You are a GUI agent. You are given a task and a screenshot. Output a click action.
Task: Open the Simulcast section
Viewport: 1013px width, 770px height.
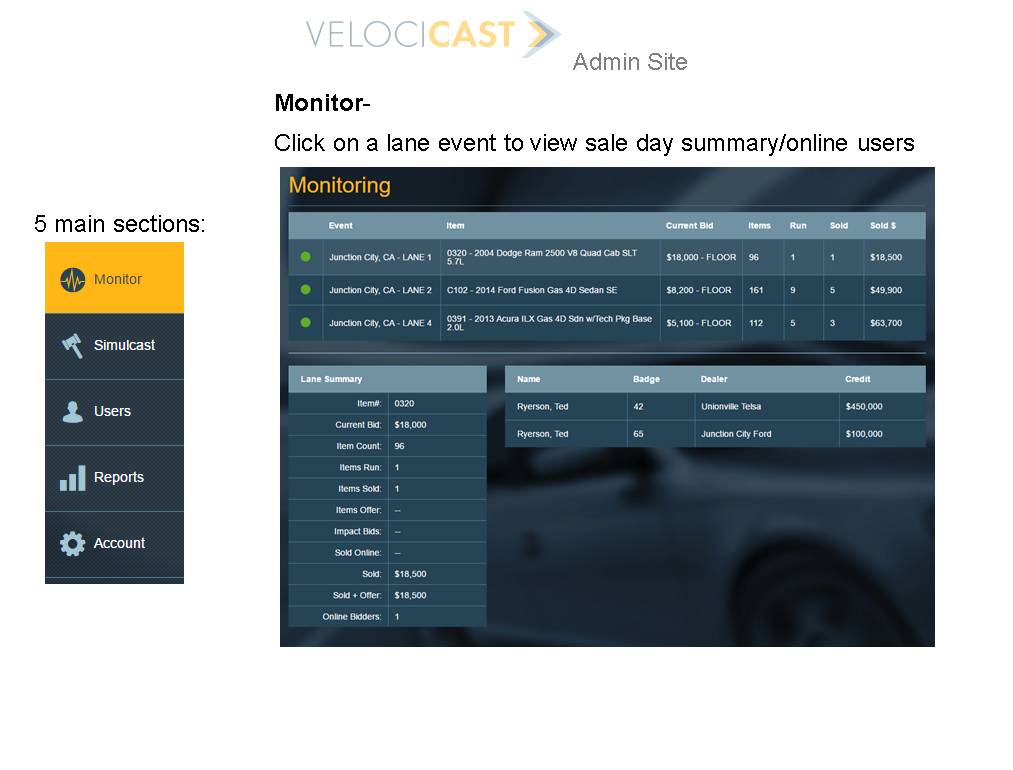coord(114,346)
